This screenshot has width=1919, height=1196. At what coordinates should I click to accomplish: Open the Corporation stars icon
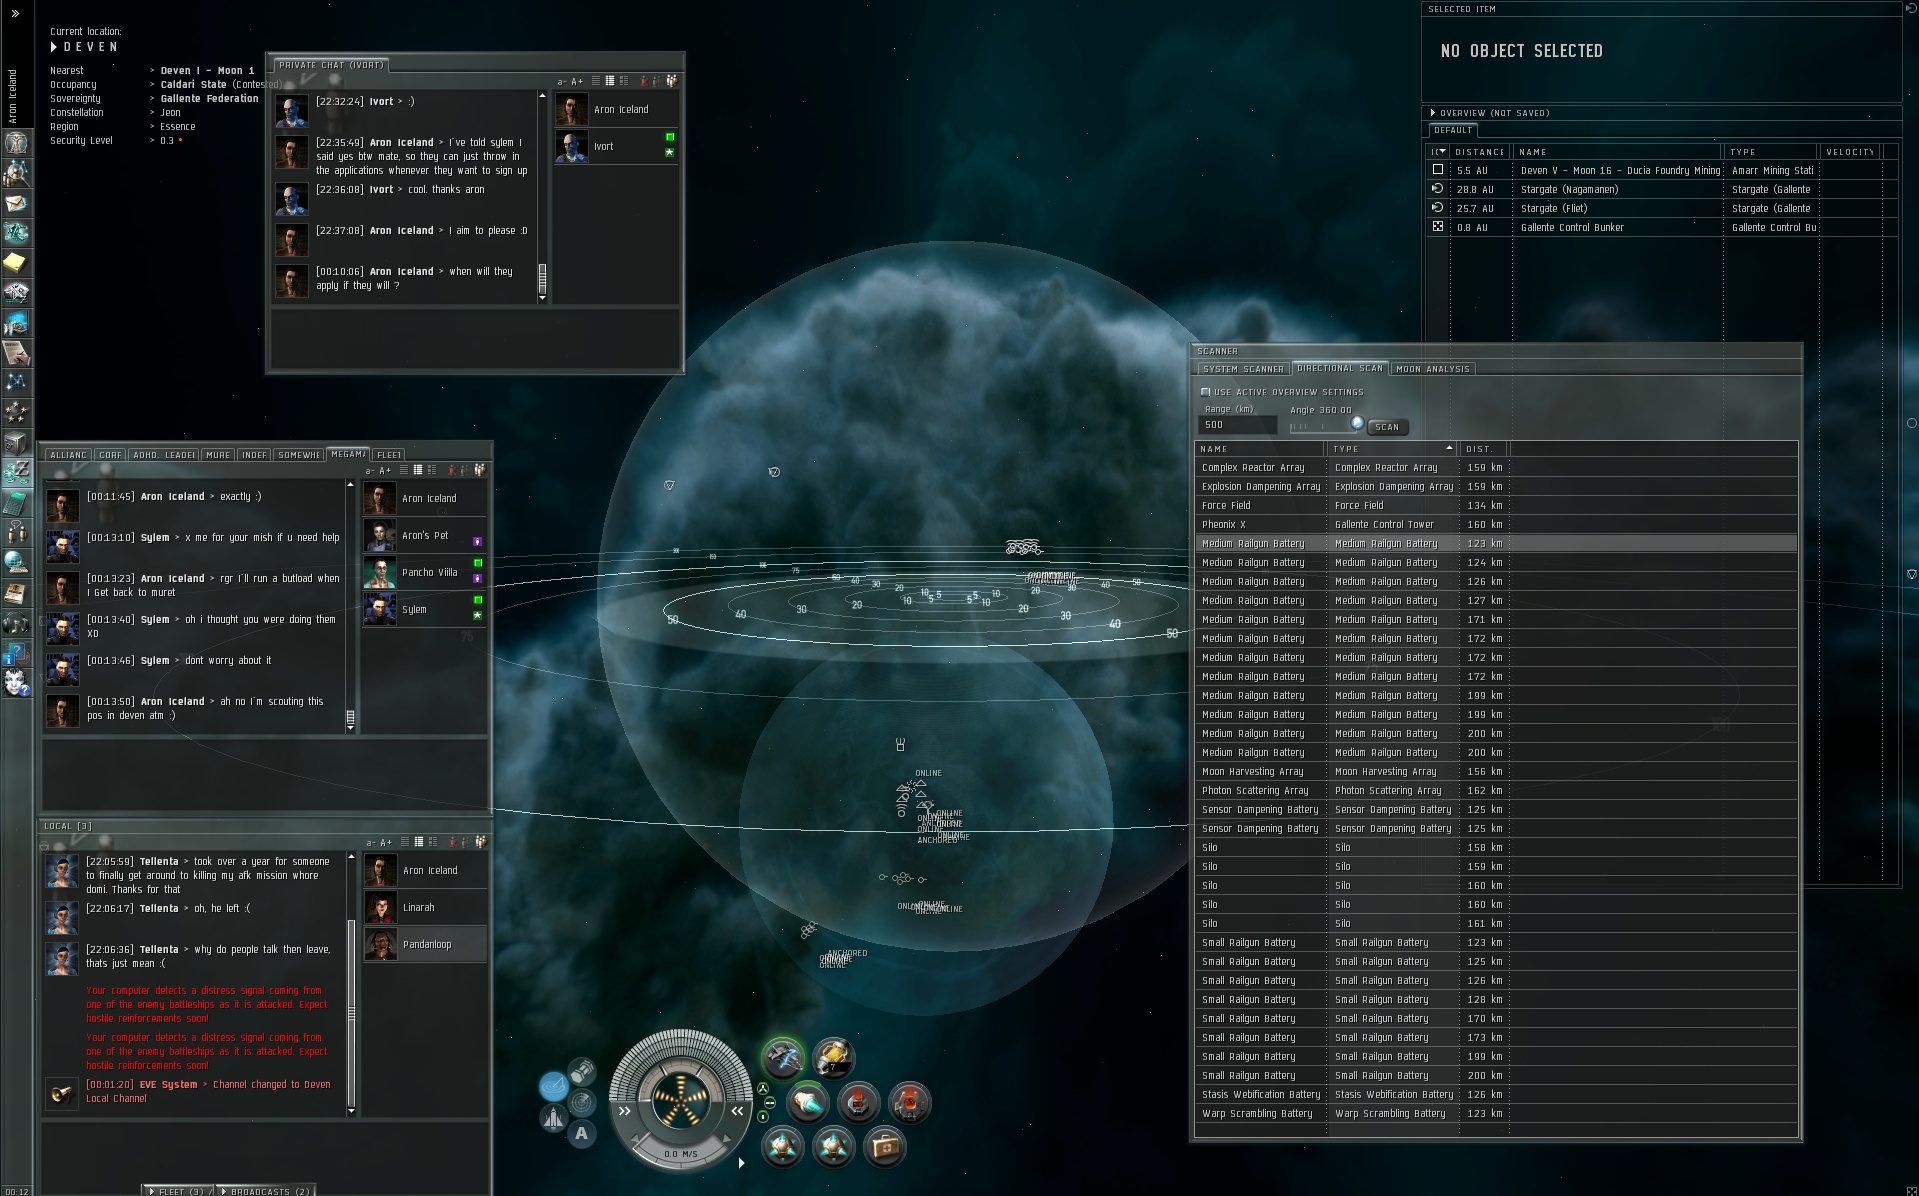click(x=16, y=412)
